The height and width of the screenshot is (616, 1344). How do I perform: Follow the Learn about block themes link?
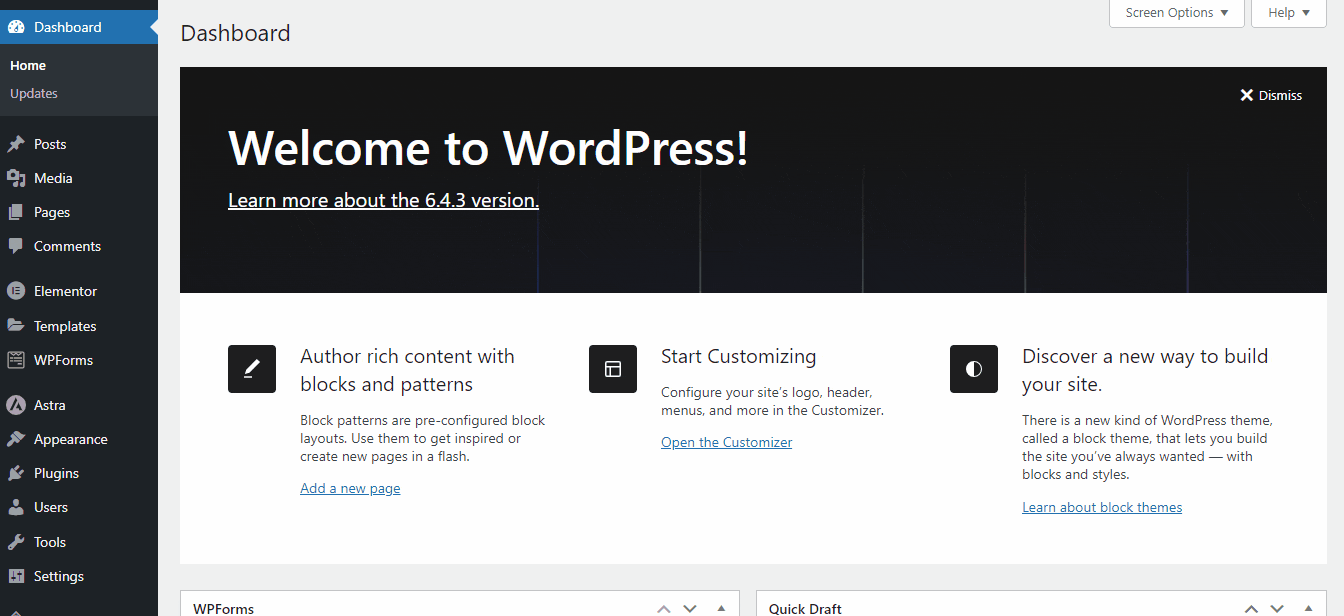click(1101, 507)
